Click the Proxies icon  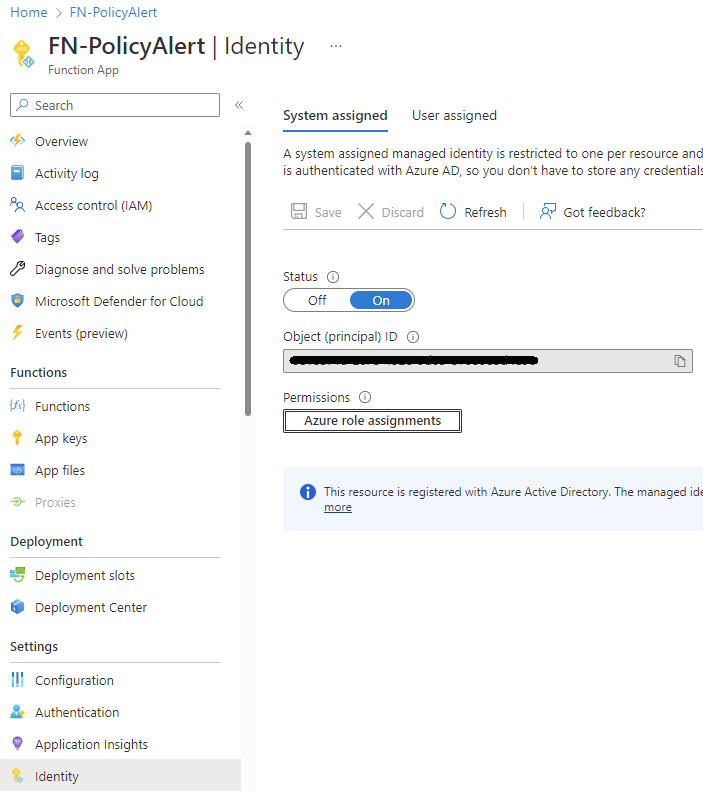coord(18,502)
